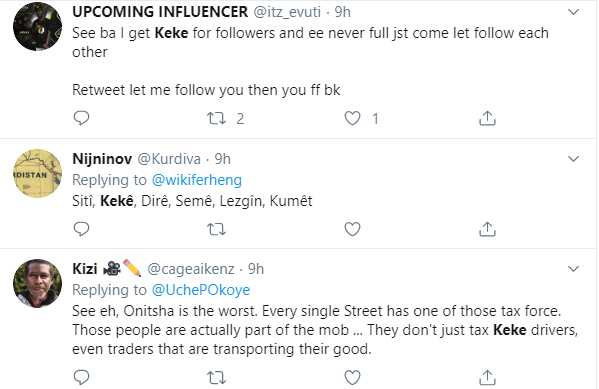Share the tweet by @itz_evuti
This screenshot has width=599, height=389.
coord(487,118)
